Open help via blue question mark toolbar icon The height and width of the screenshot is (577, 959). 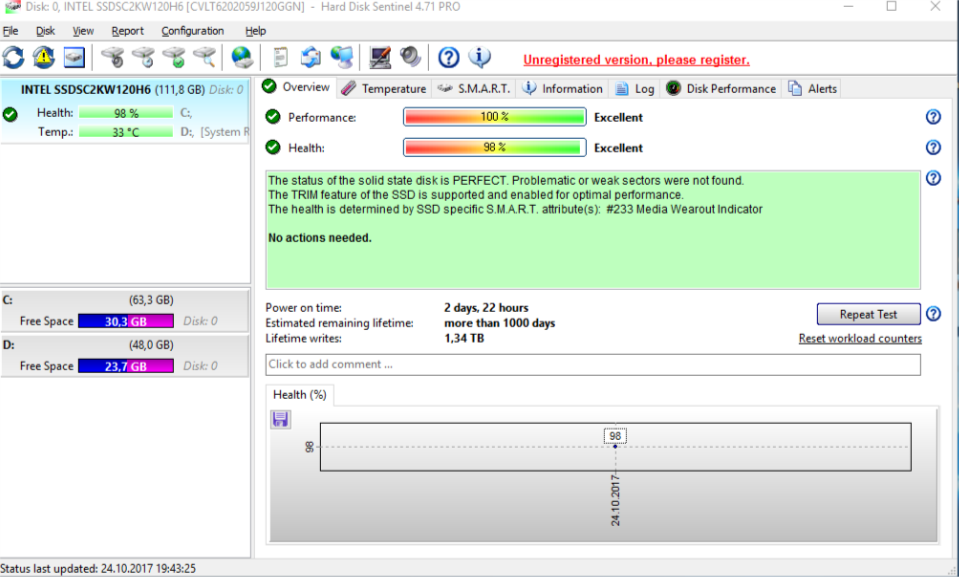click(x=449, y=58)
